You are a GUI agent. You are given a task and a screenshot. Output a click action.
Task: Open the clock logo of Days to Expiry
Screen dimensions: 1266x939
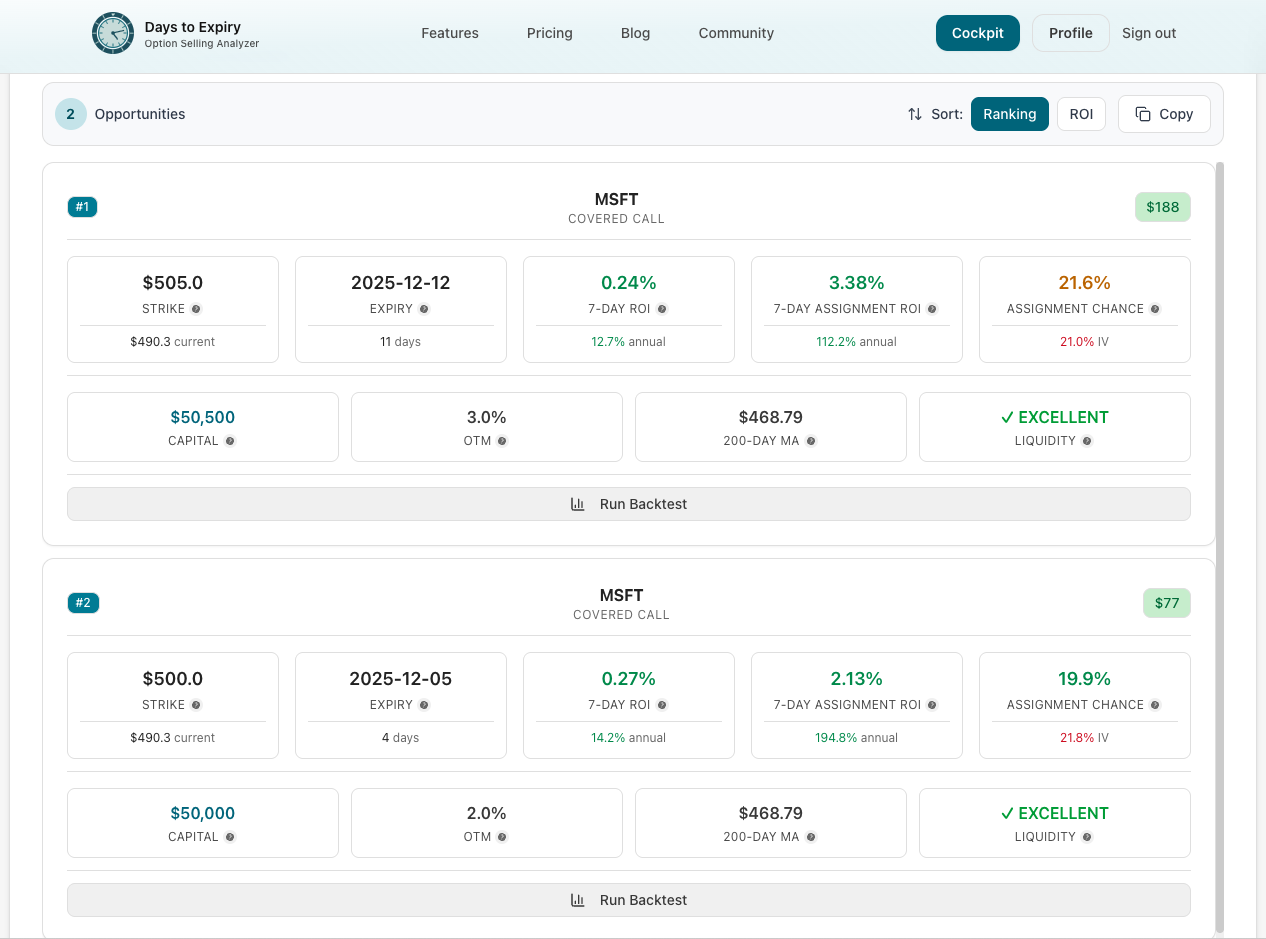pos(112,33)
